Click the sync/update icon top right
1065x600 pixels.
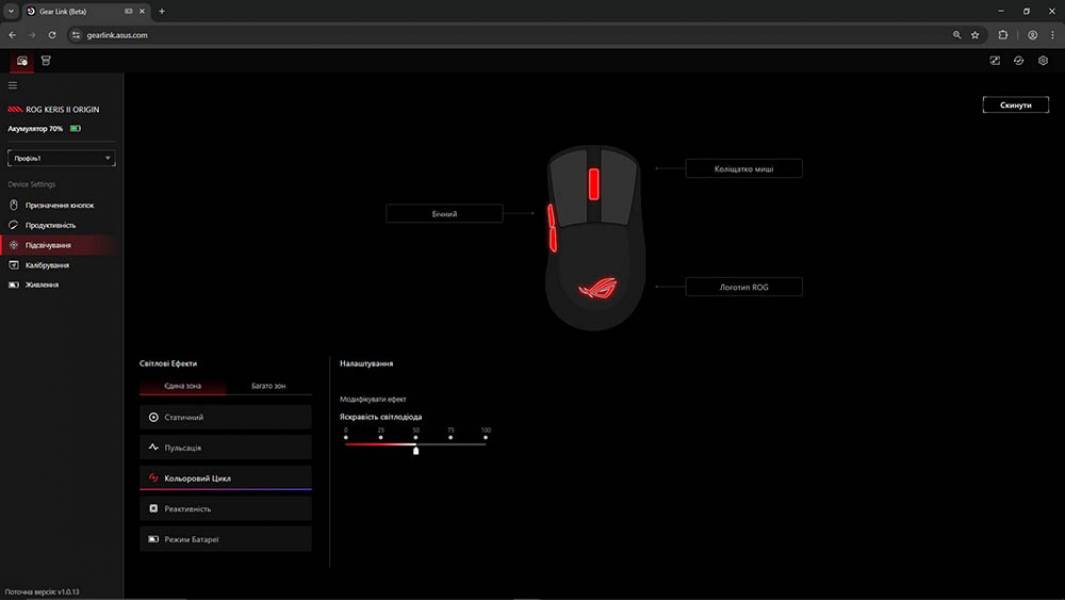click(x=1018, y=60)
